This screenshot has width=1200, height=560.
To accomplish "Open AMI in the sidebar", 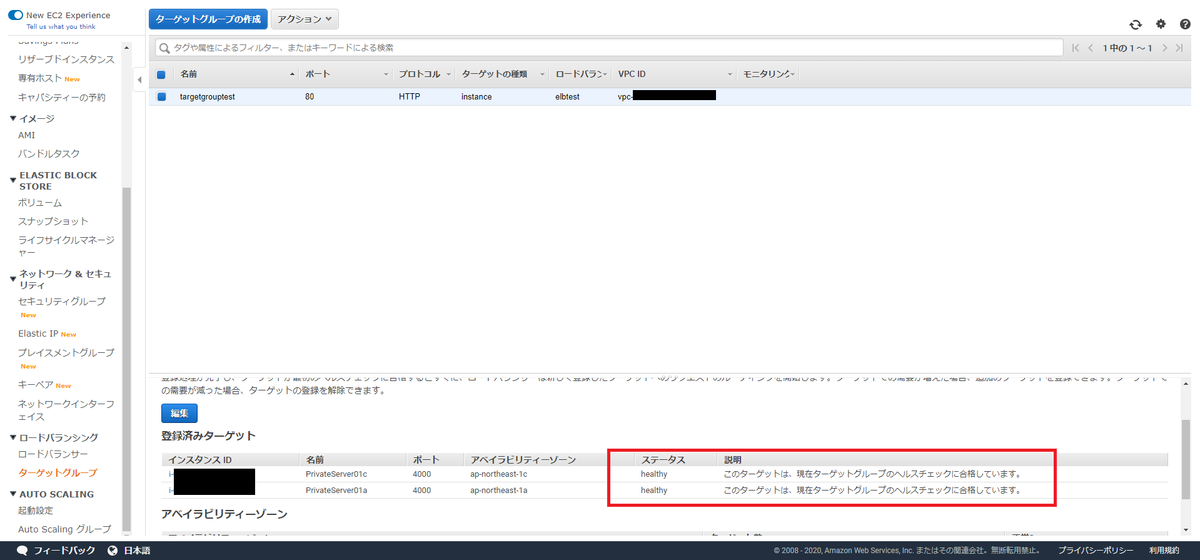I will [27, 135].
